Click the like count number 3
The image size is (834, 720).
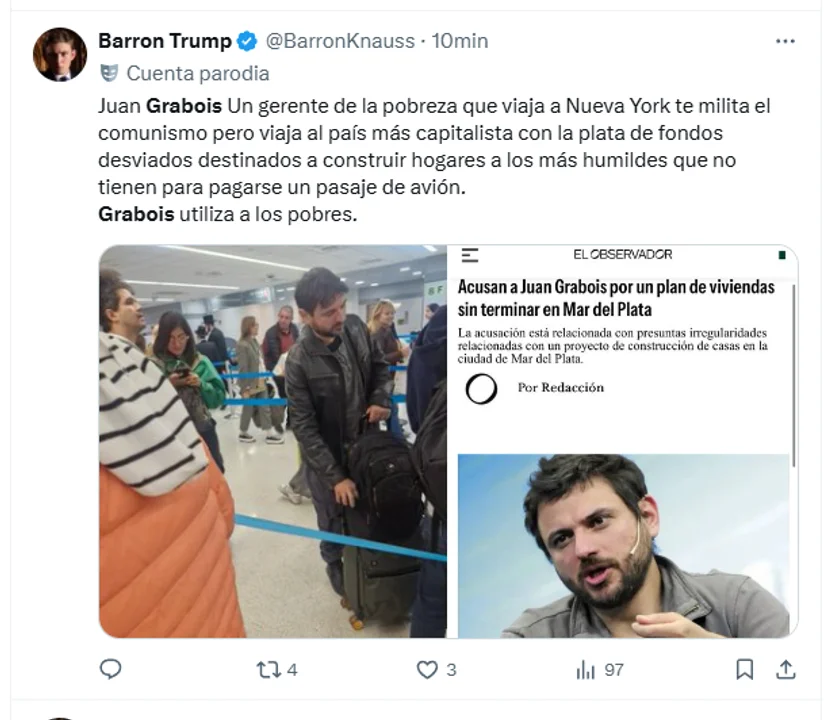(x=451, y=670)
